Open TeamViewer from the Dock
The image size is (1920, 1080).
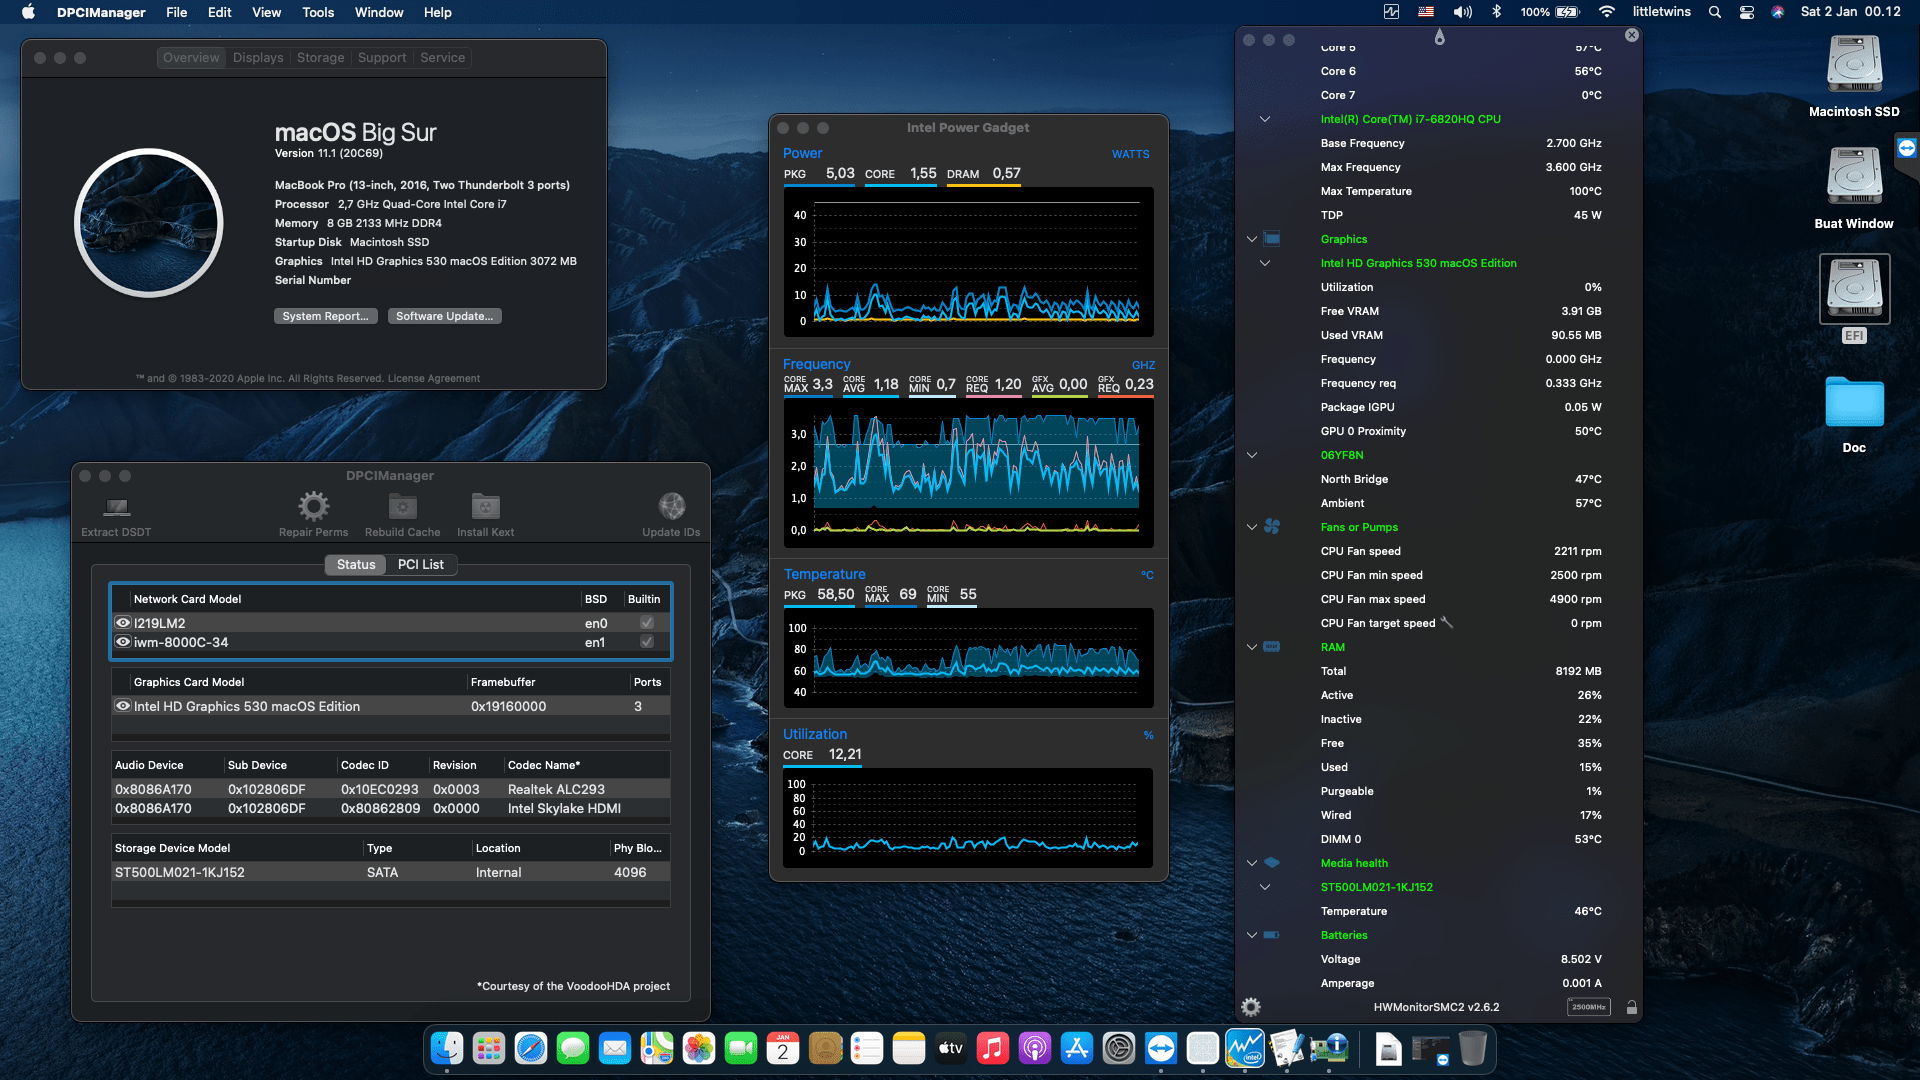pyautogui.click(x=1161, y=1048)
